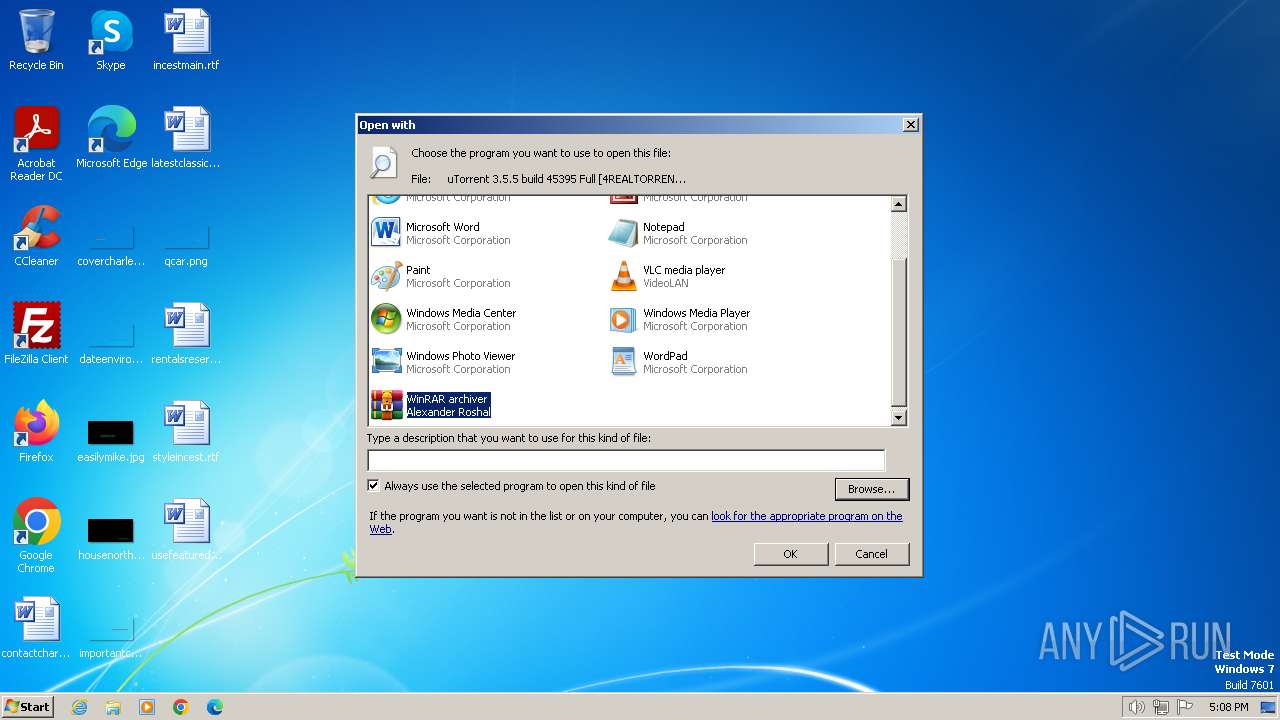Select the Microsoft Edge desktop shortcut

pyautogui.click(x=111, y=138)
